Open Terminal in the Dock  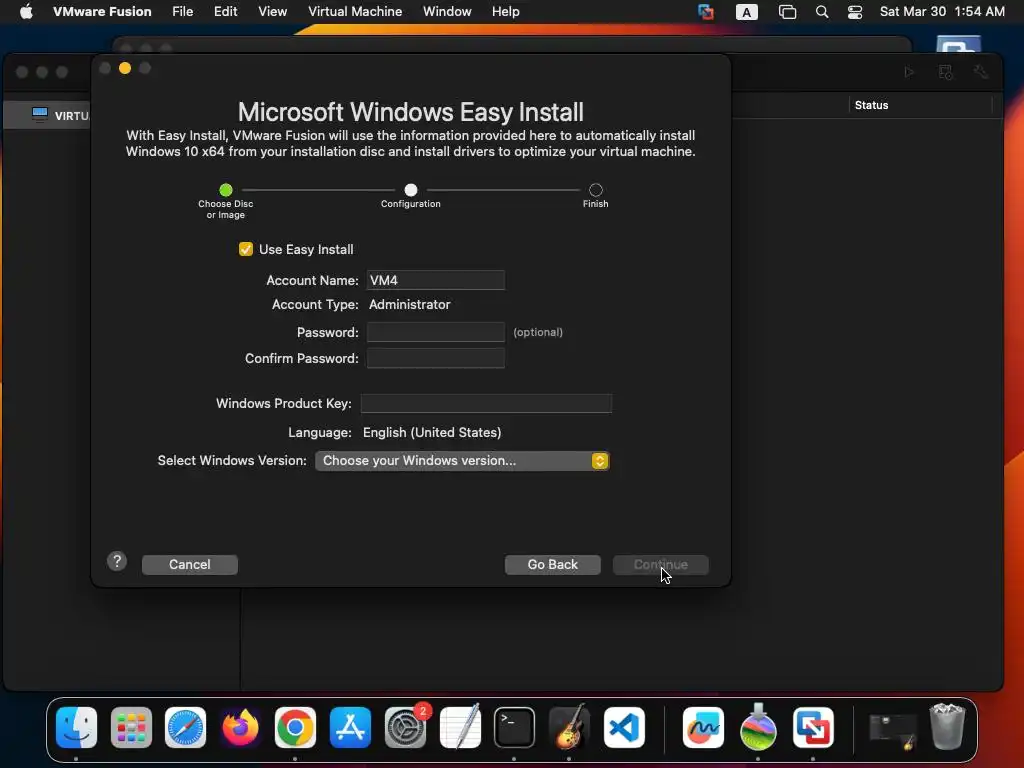(515, 727)
